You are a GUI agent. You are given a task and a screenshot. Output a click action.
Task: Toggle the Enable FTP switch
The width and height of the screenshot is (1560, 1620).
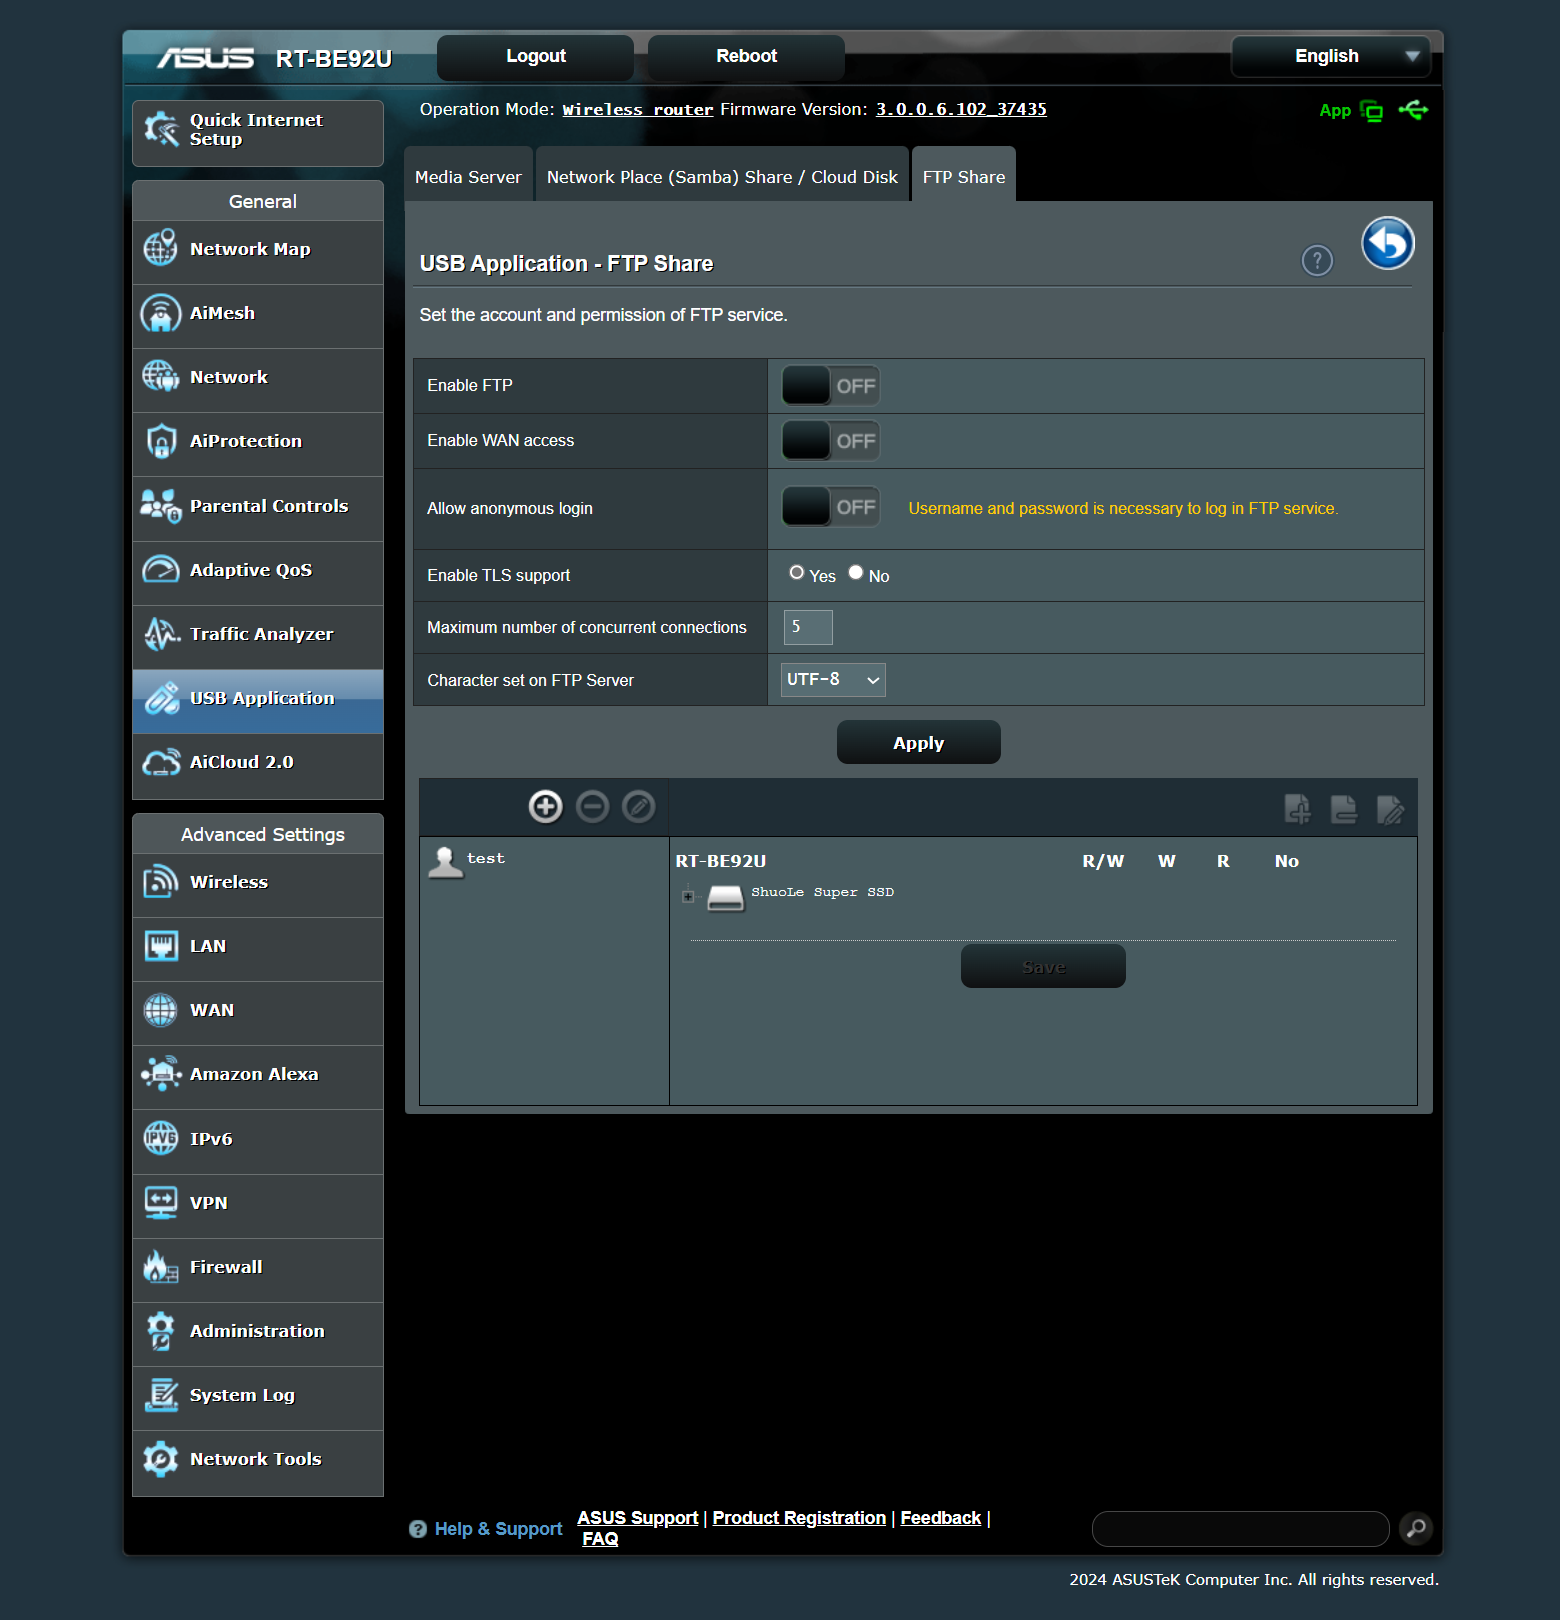pos(830,386)
